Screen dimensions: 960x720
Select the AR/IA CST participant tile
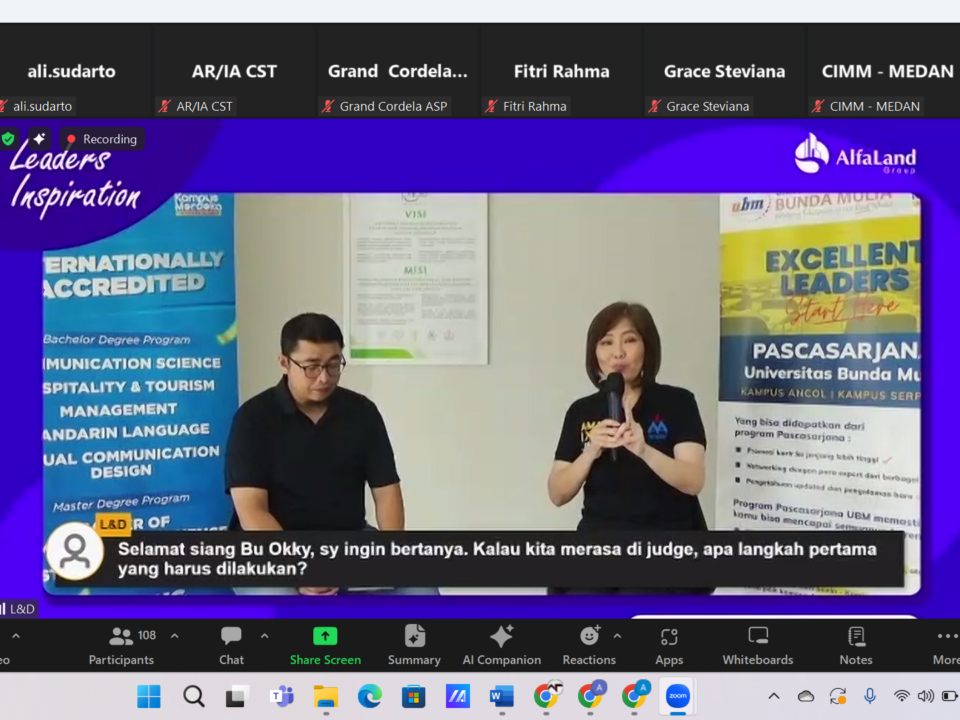[234, 71]
